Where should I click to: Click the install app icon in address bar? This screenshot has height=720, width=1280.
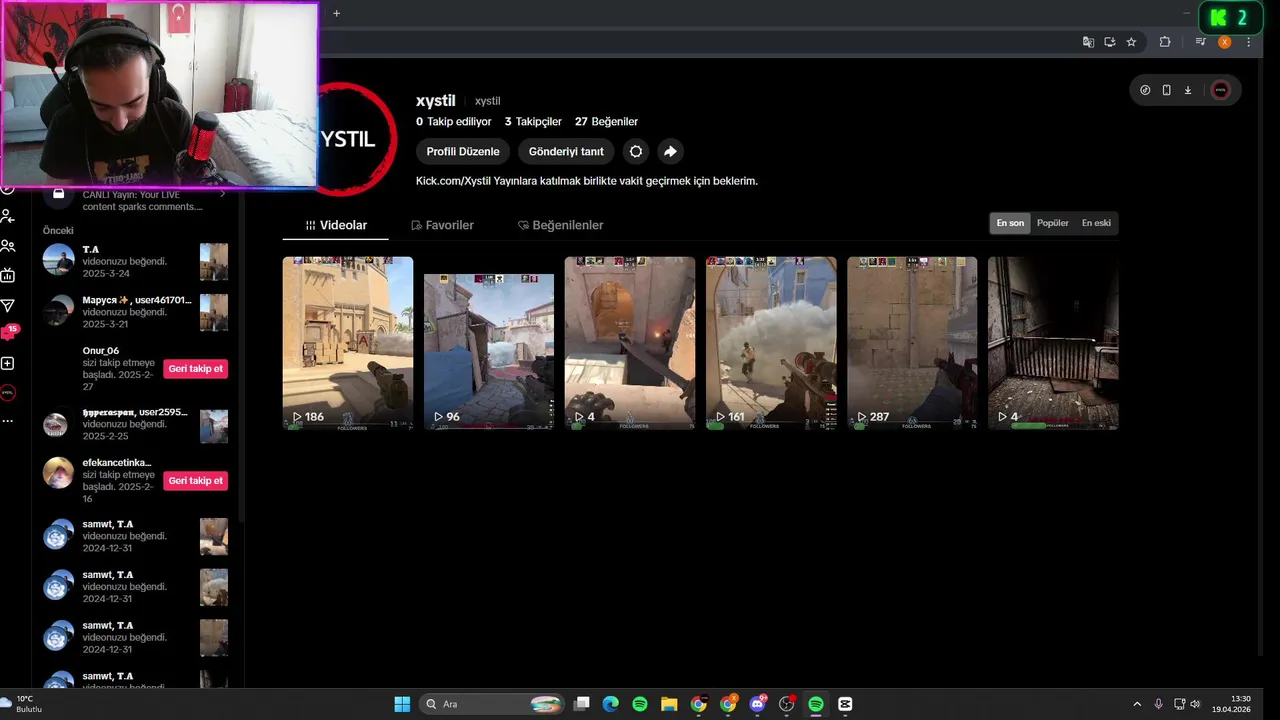click(x=1110, y=42)
